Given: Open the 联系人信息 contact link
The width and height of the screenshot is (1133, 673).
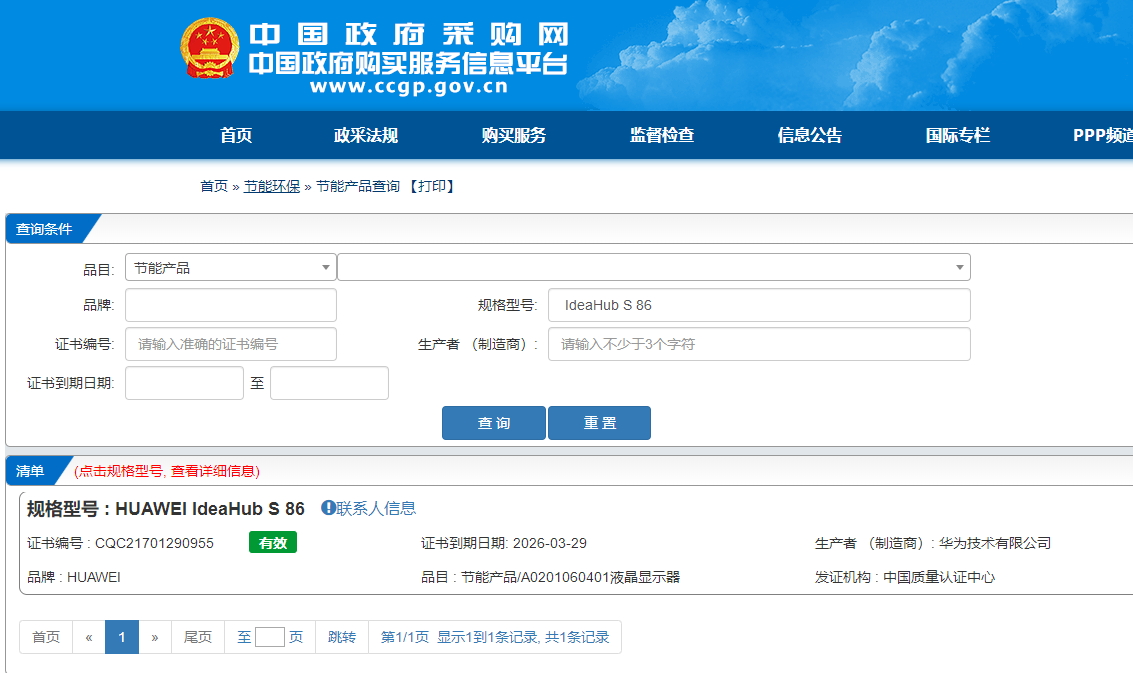Looking at the screenshot, I should 376,508.
